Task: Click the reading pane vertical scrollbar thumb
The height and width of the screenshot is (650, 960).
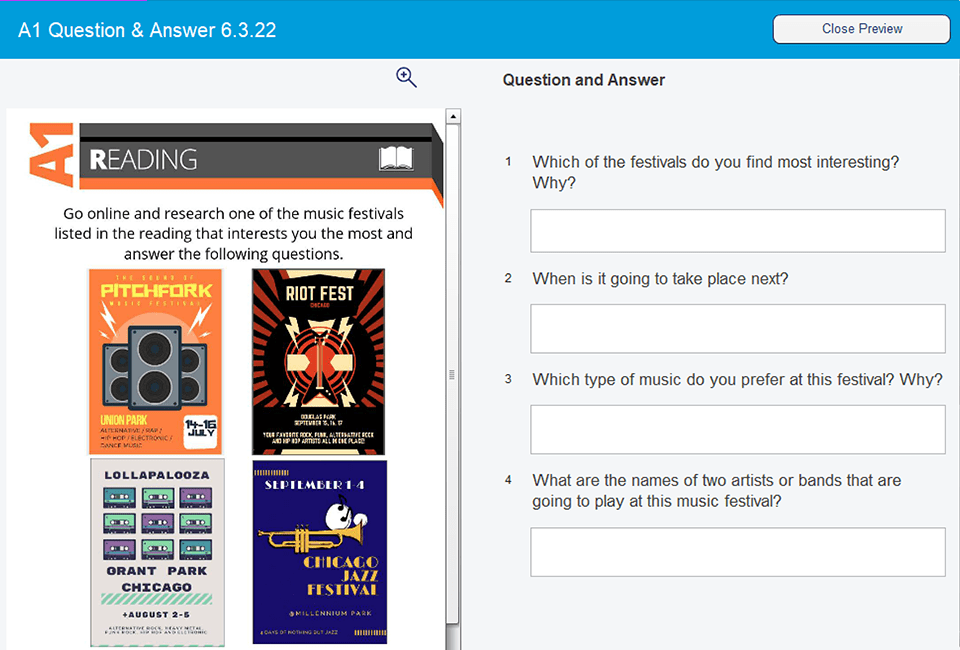Action: [452, 375]
